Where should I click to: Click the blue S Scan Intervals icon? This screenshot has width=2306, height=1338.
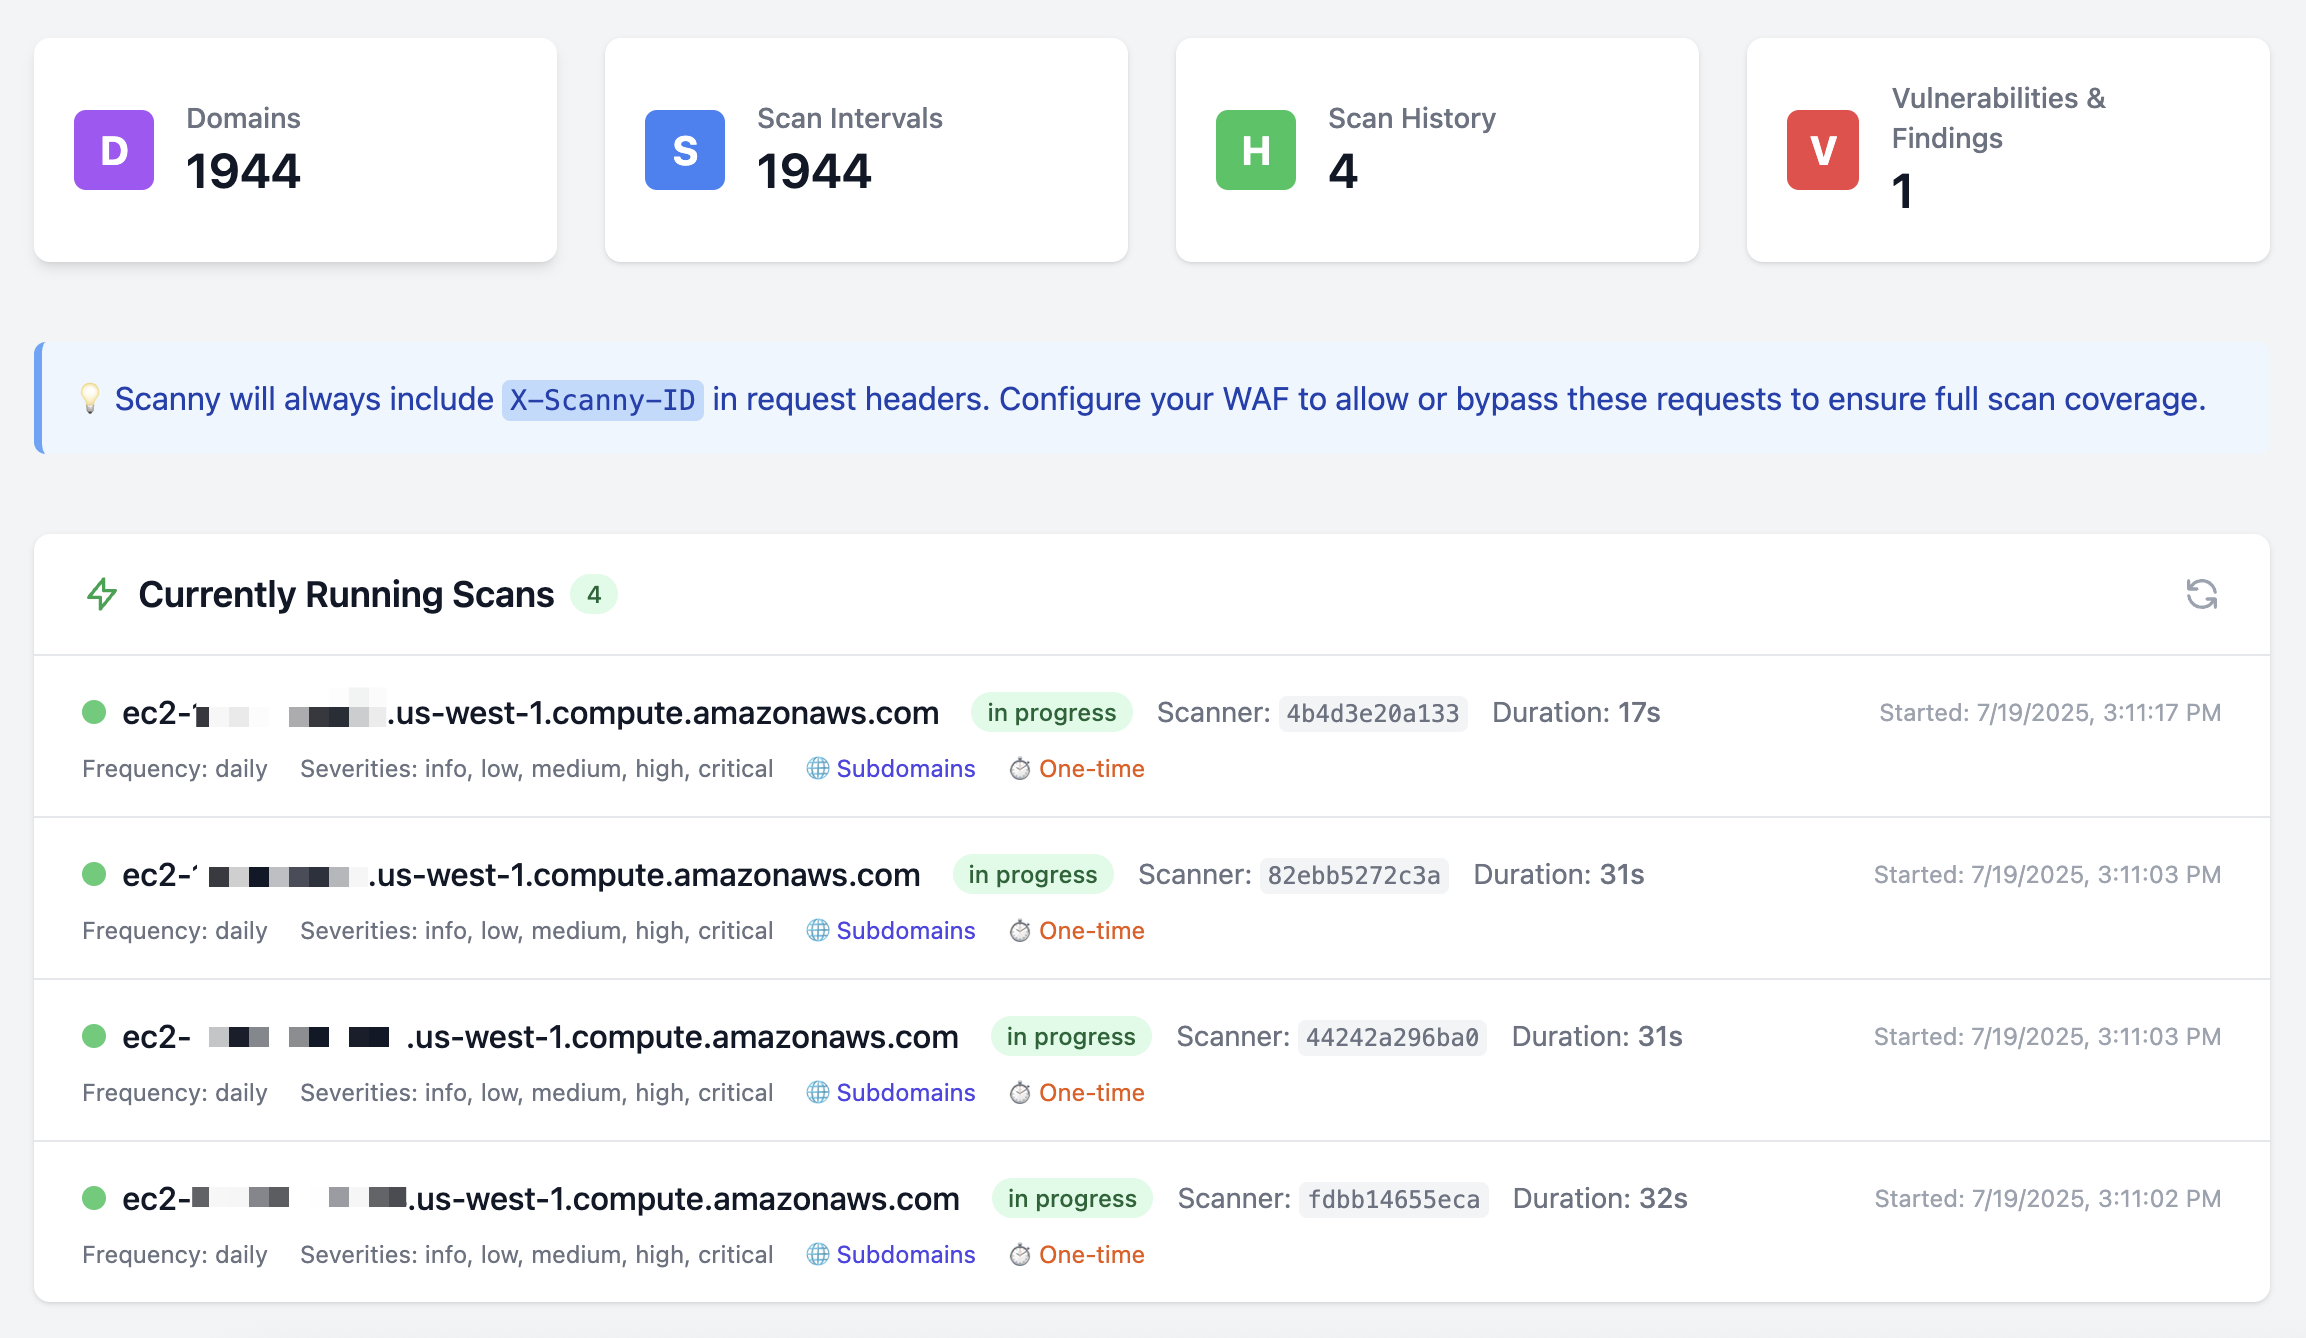tap(685, 150)
